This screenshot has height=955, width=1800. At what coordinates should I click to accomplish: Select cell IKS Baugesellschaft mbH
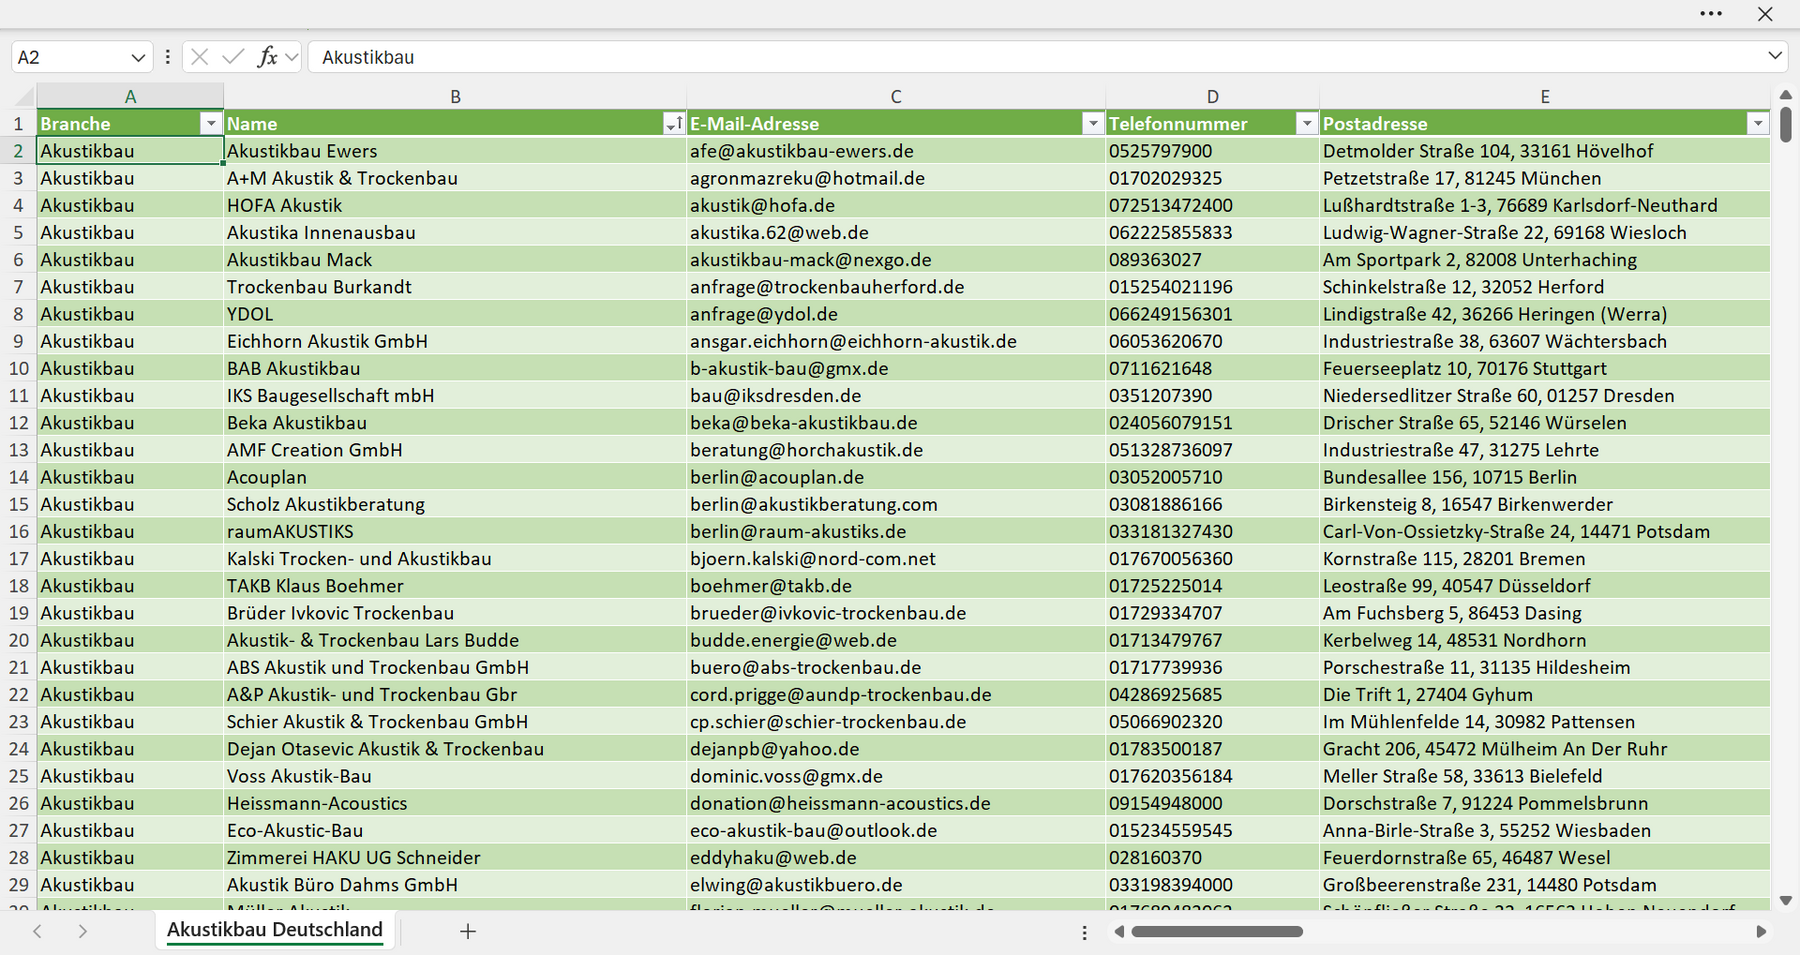tap(455, 395)
